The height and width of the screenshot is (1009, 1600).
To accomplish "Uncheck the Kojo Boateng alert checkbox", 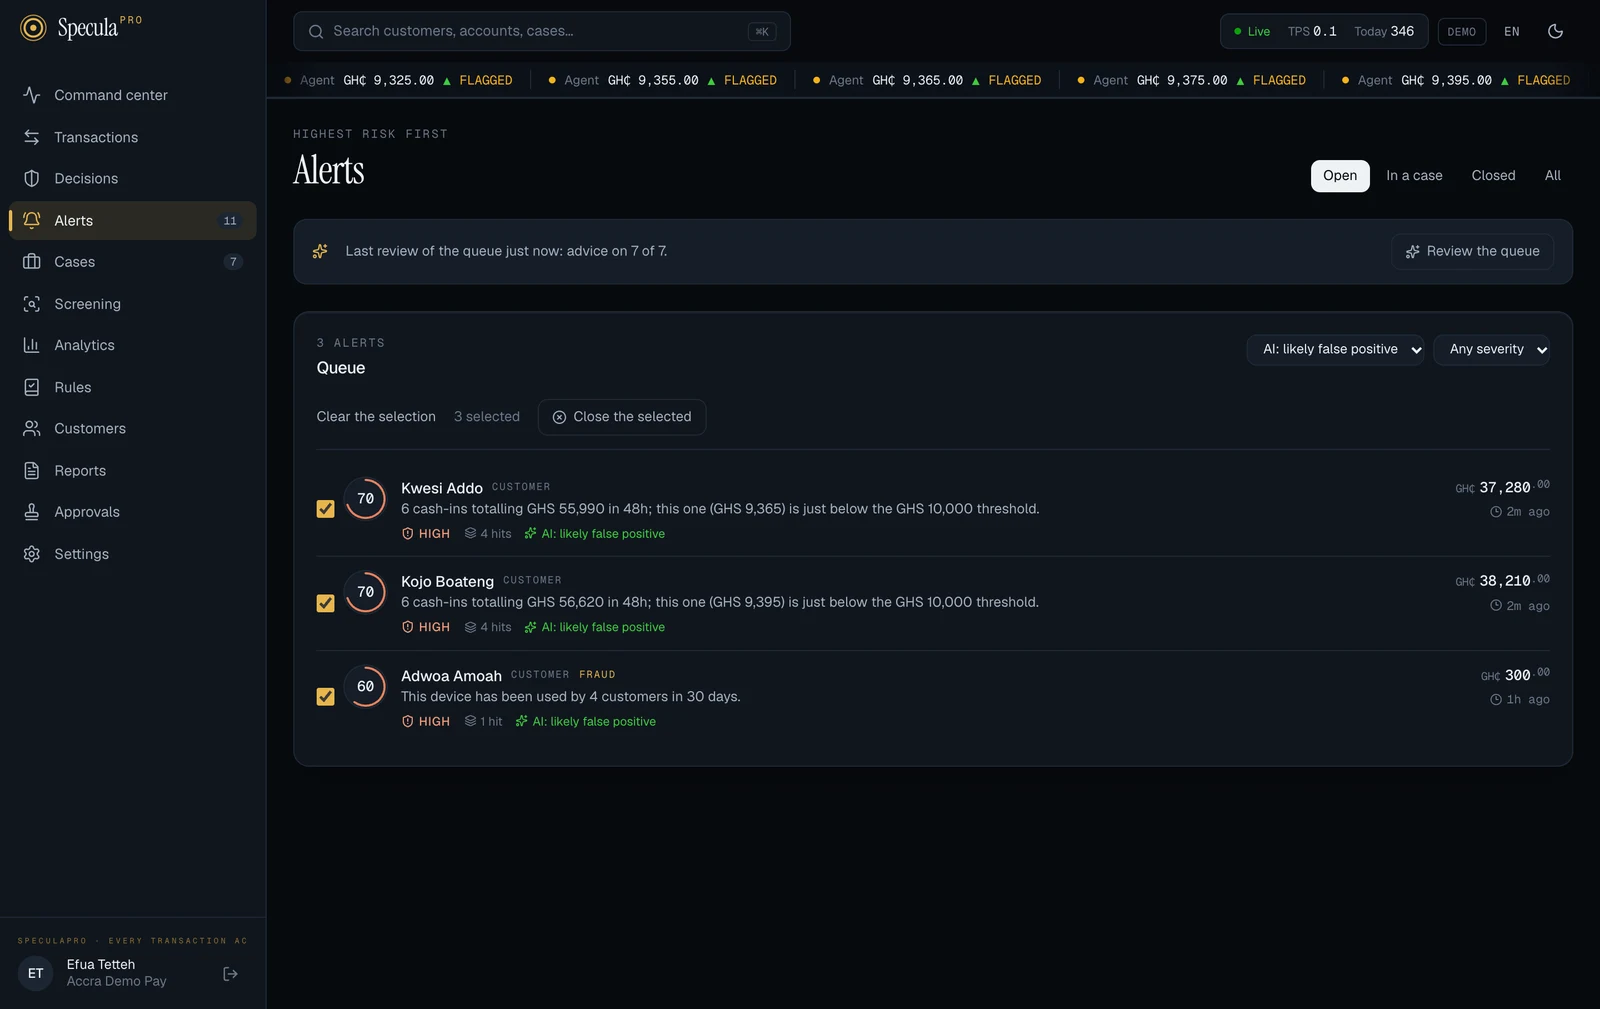I will tap(325, 603).
